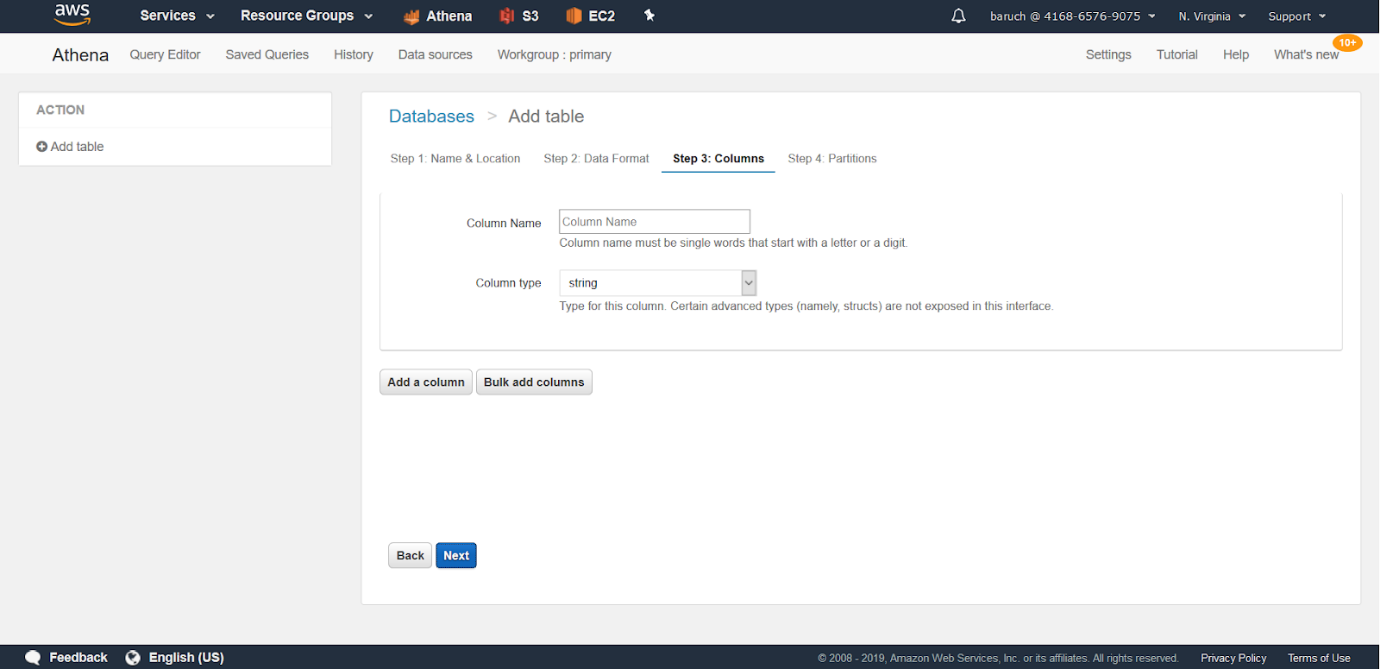The height and width of the screenshot is (669, 1380).
Task: Expand the Services menu
Action: point(177,16)
